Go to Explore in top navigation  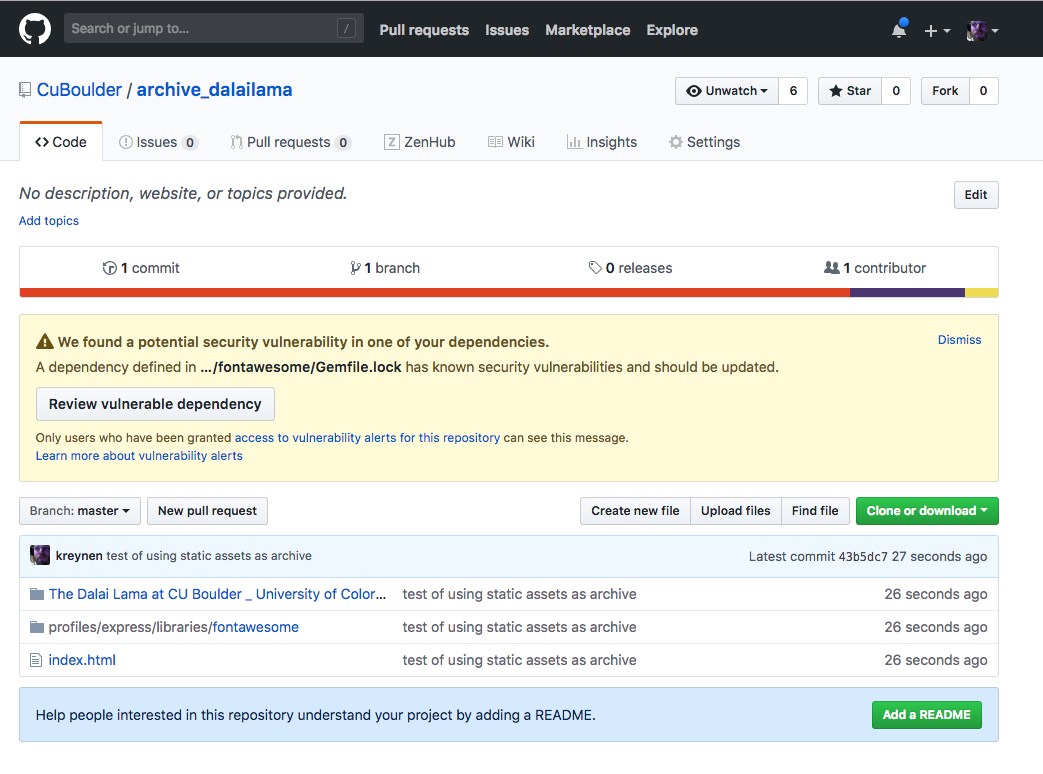[x=672, y=30]
